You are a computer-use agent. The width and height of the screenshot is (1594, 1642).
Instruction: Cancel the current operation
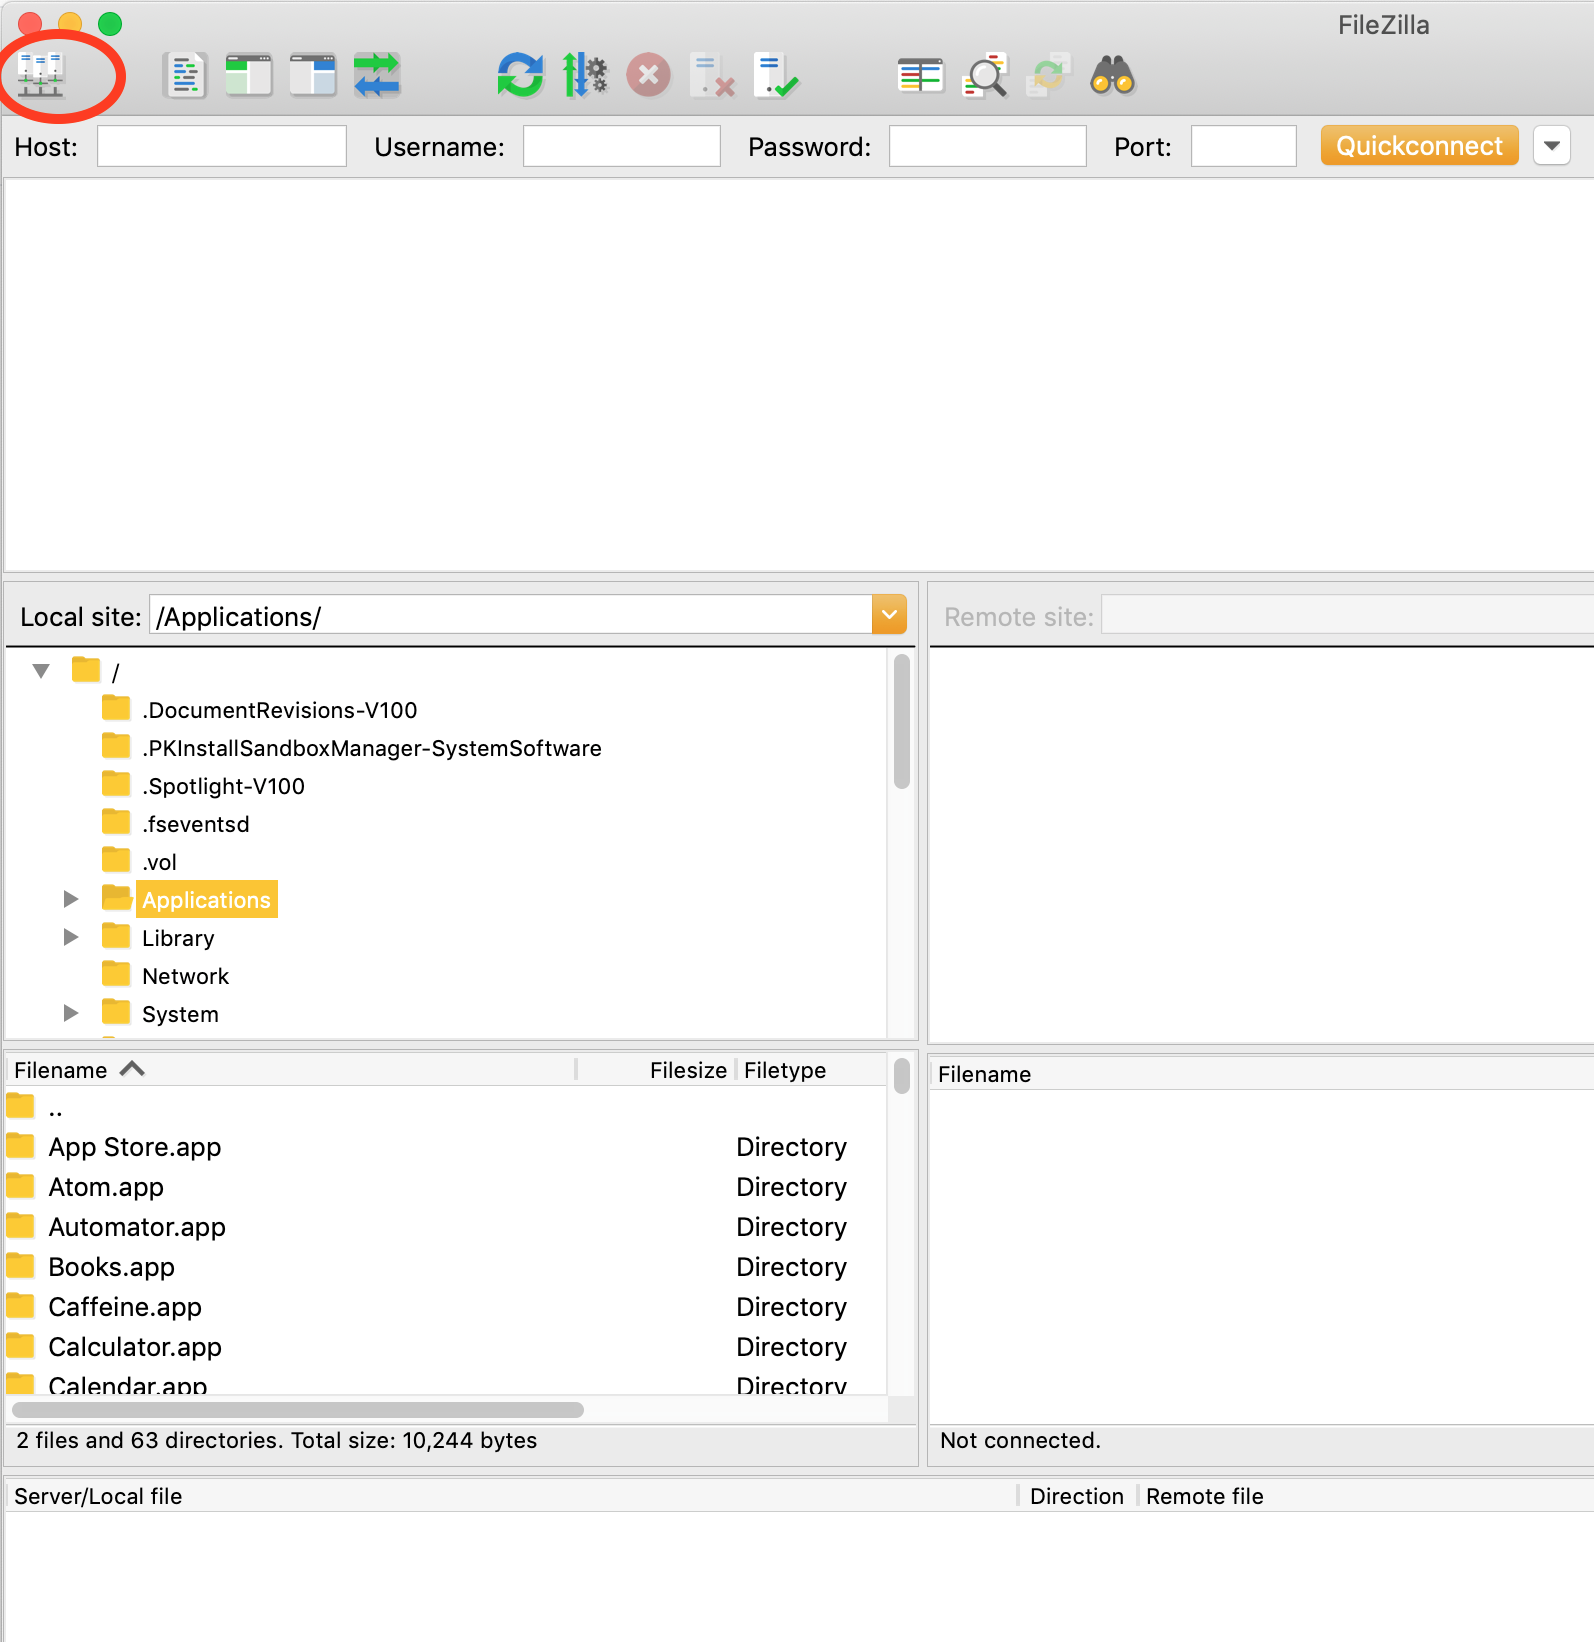point(649,75)
